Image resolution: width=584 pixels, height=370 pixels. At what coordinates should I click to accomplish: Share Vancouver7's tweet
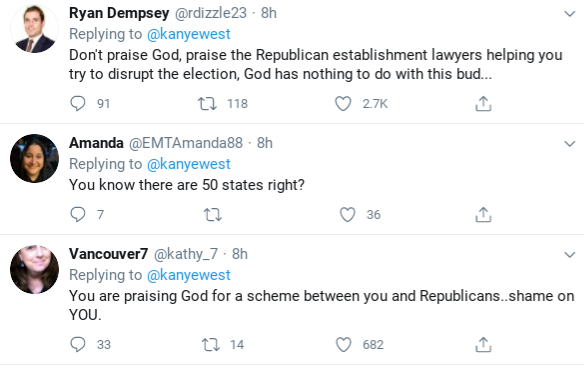tap(483, 344)
